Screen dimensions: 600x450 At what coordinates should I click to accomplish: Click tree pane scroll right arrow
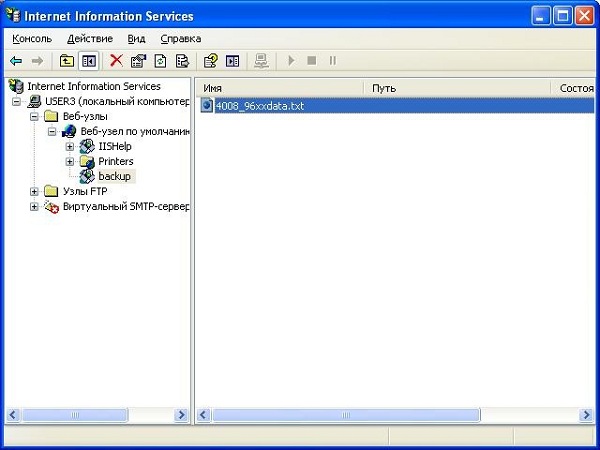[x=181, y=415]
